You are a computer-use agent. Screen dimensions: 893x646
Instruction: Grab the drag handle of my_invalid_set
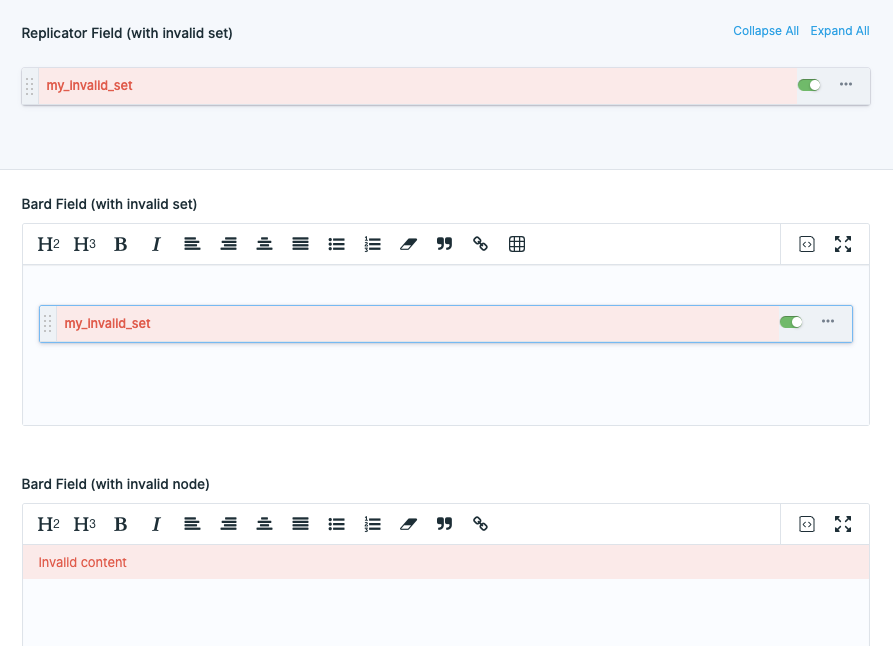[31, 85]
